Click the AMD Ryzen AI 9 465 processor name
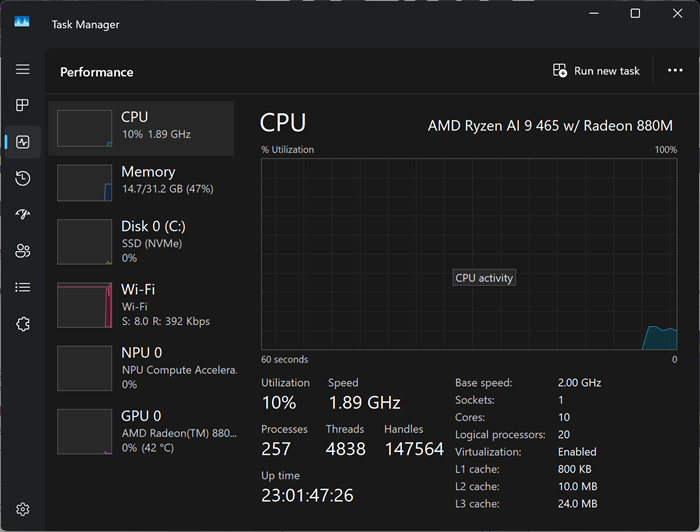This screenshot has width=700, height=532. [x=550, y=126]
